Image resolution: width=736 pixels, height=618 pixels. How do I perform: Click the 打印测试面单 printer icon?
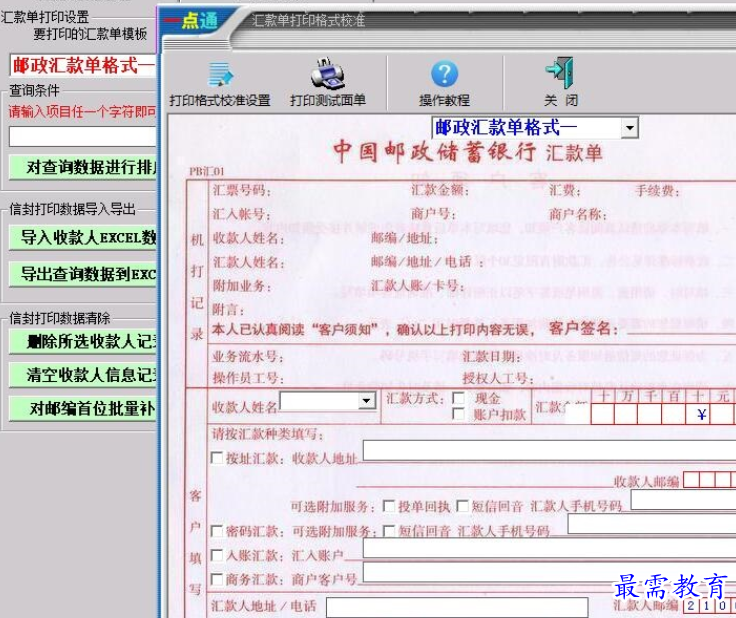click(x=328, y=74)
